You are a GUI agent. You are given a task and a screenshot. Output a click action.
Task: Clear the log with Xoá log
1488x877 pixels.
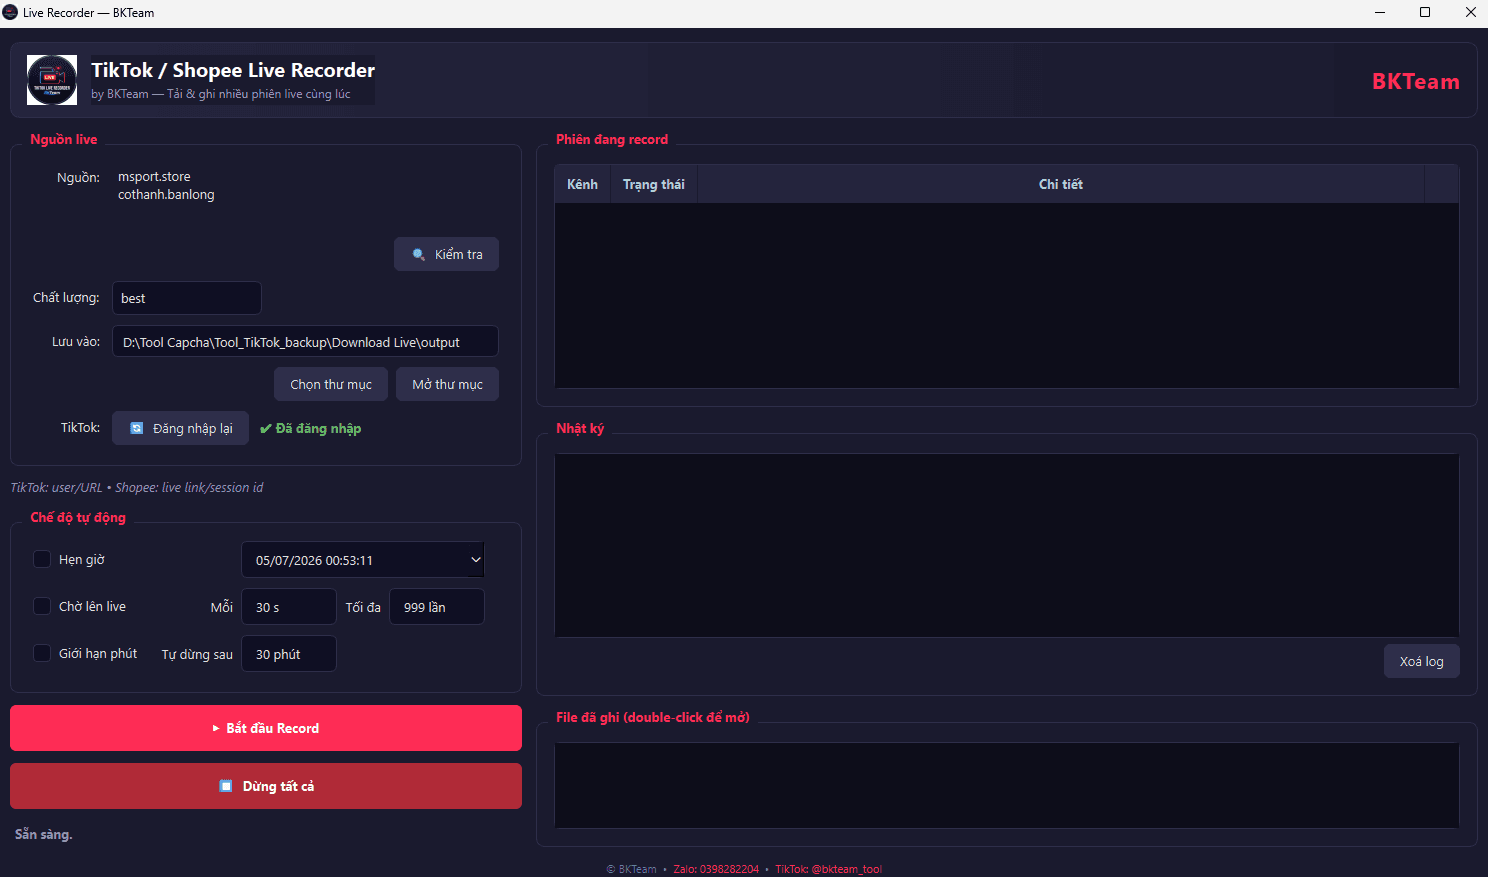pyautogui.click(x=1421, y=662)
